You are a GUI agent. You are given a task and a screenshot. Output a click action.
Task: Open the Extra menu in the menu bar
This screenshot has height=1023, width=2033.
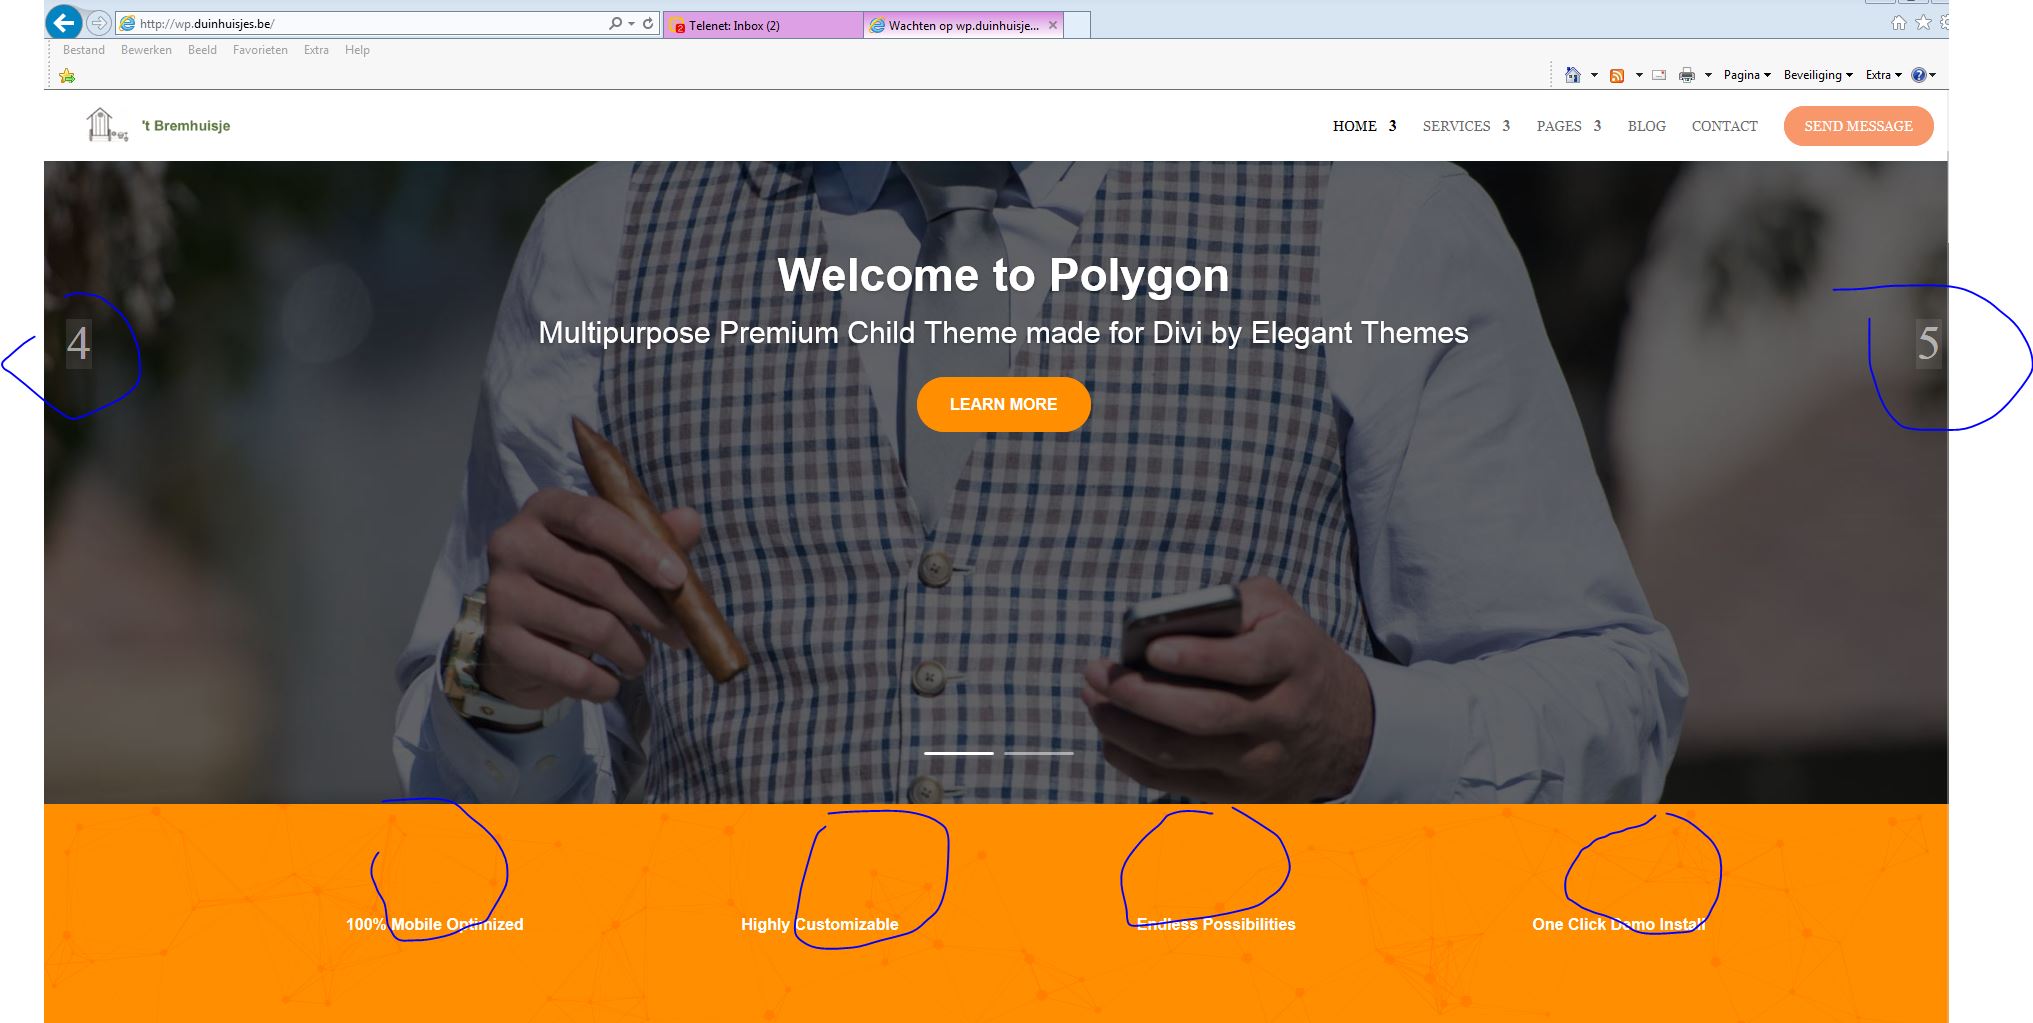[316, 50]
